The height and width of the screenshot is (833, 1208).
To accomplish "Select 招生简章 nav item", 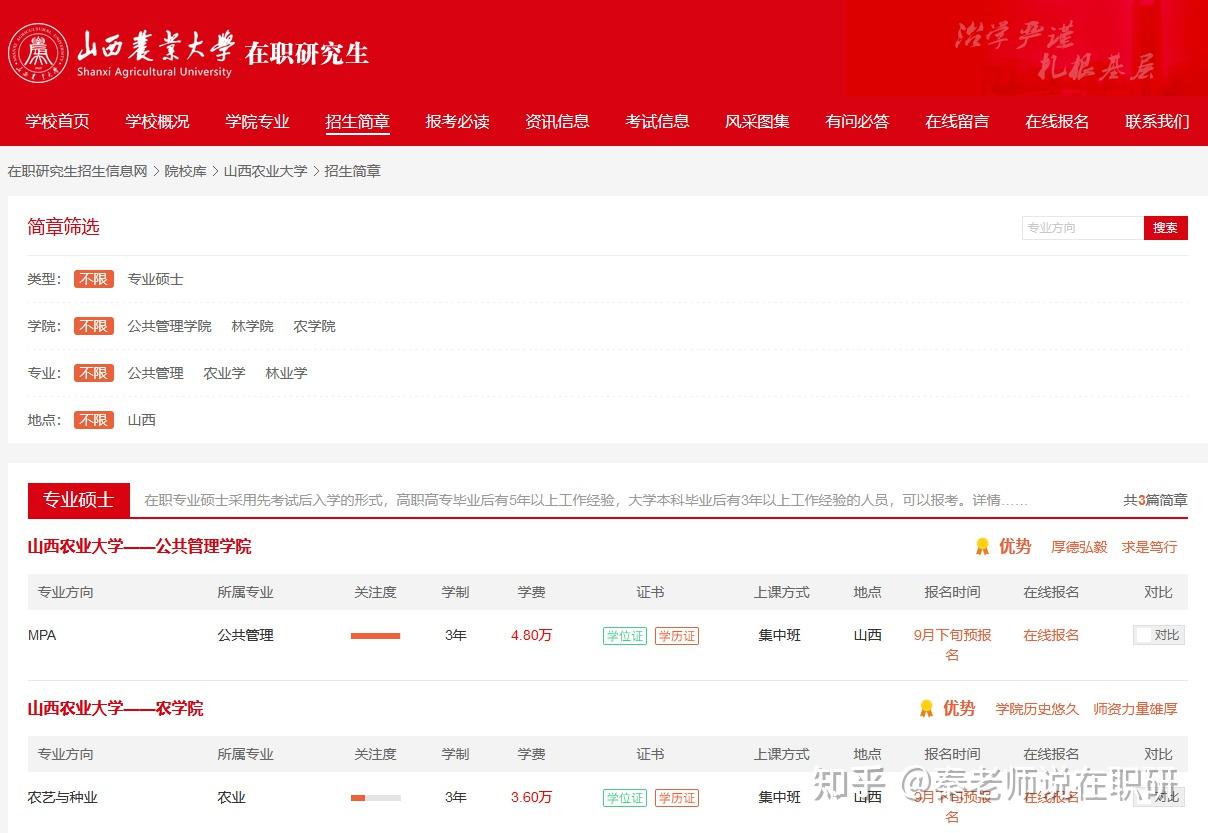I will 357,121.
